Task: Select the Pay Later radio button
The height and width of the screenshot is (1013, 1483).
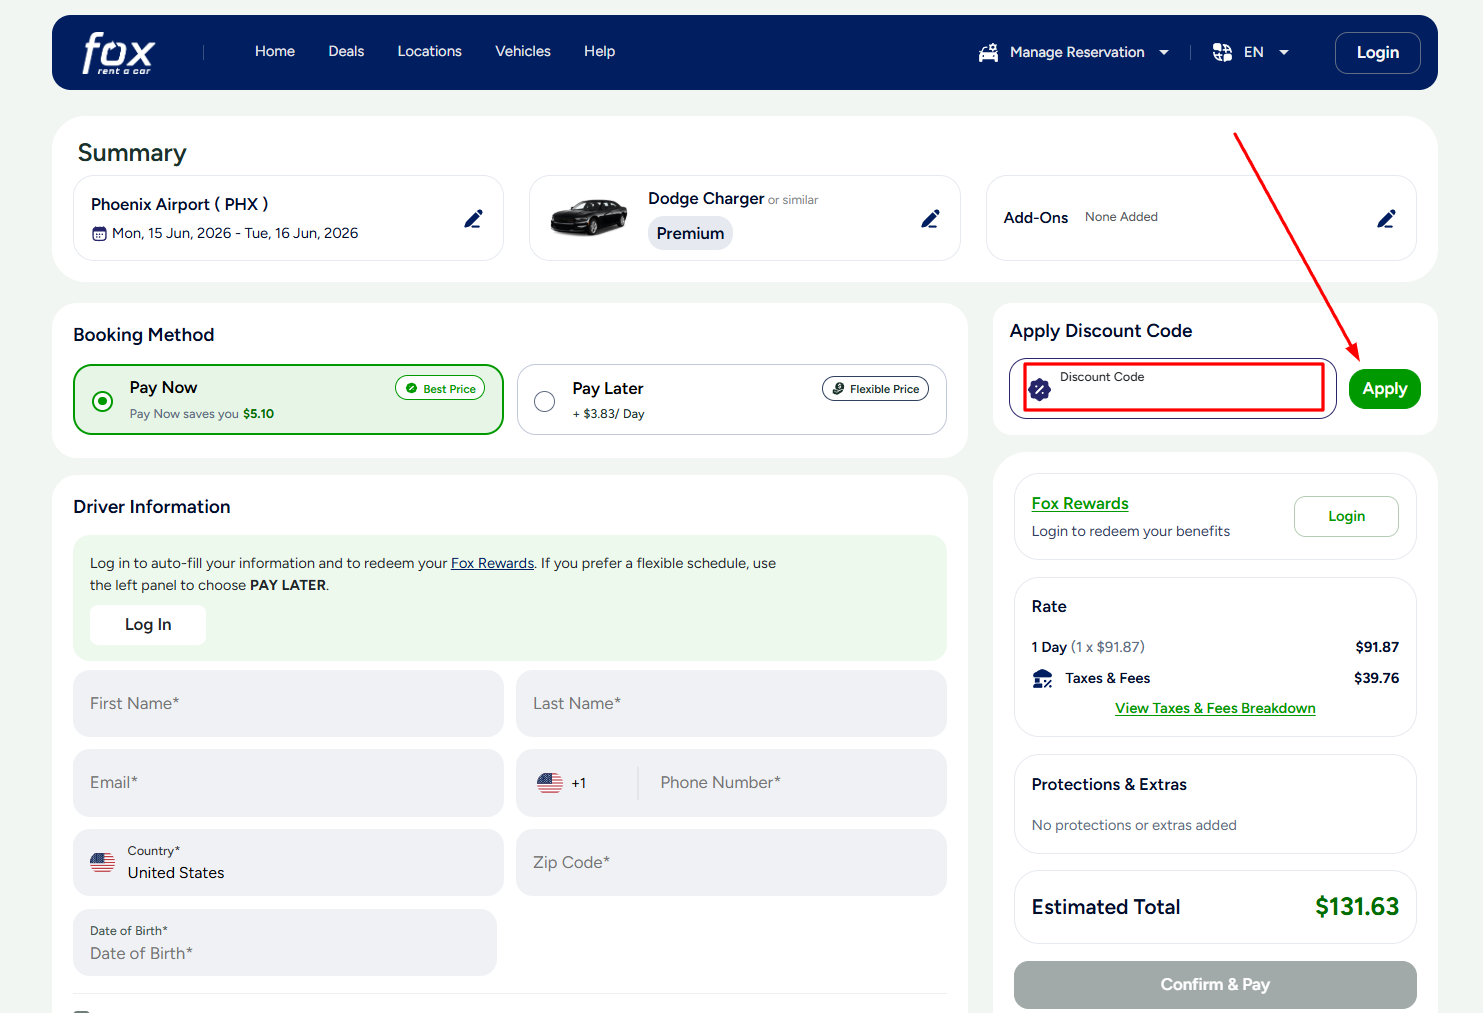Action: tap(545, 401)
